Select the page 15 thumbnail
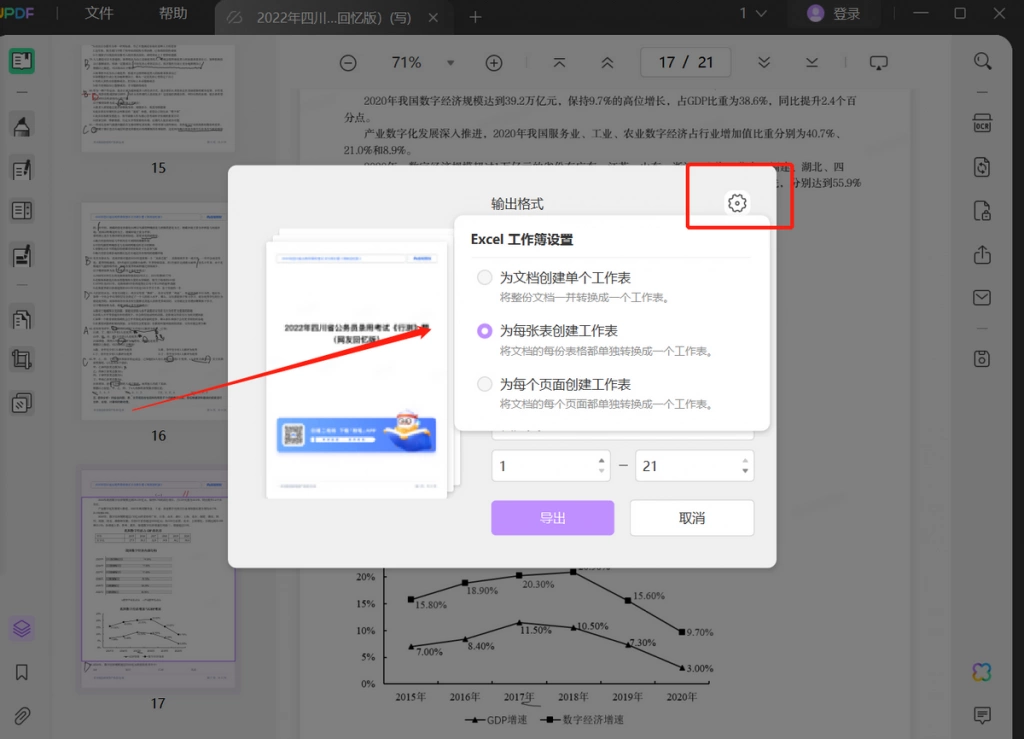The width and height of the screenshot is (1024, 739). point(157,99)
